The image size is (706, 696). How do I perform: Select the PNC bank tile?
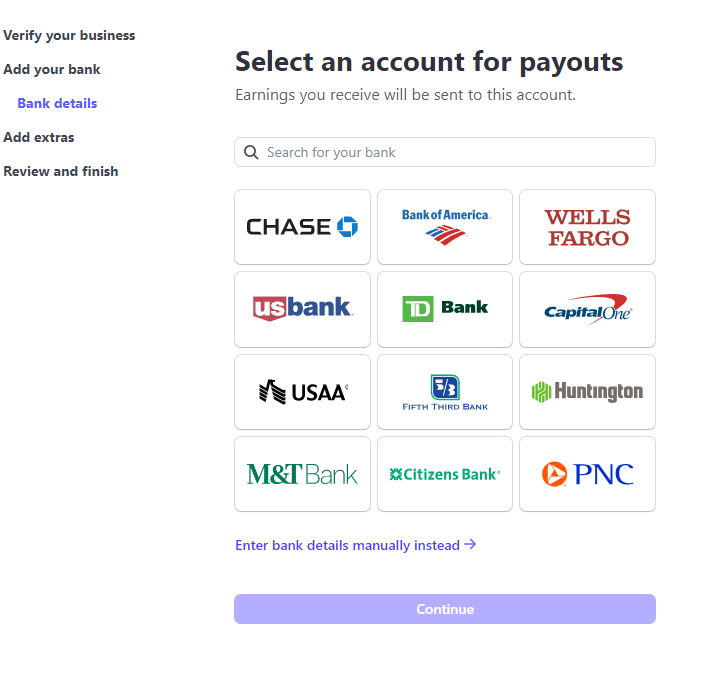pos(587,474)
